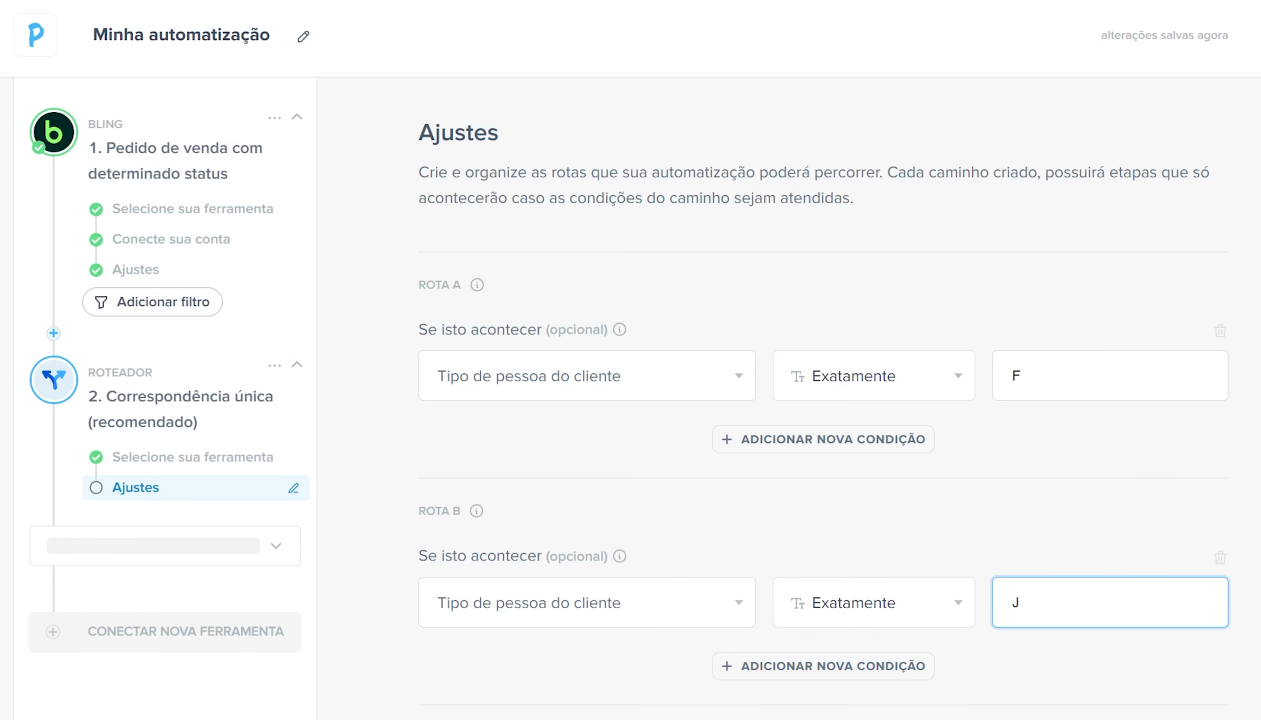
Task: Add new condition to Rota A
Action: pos(823,439)
